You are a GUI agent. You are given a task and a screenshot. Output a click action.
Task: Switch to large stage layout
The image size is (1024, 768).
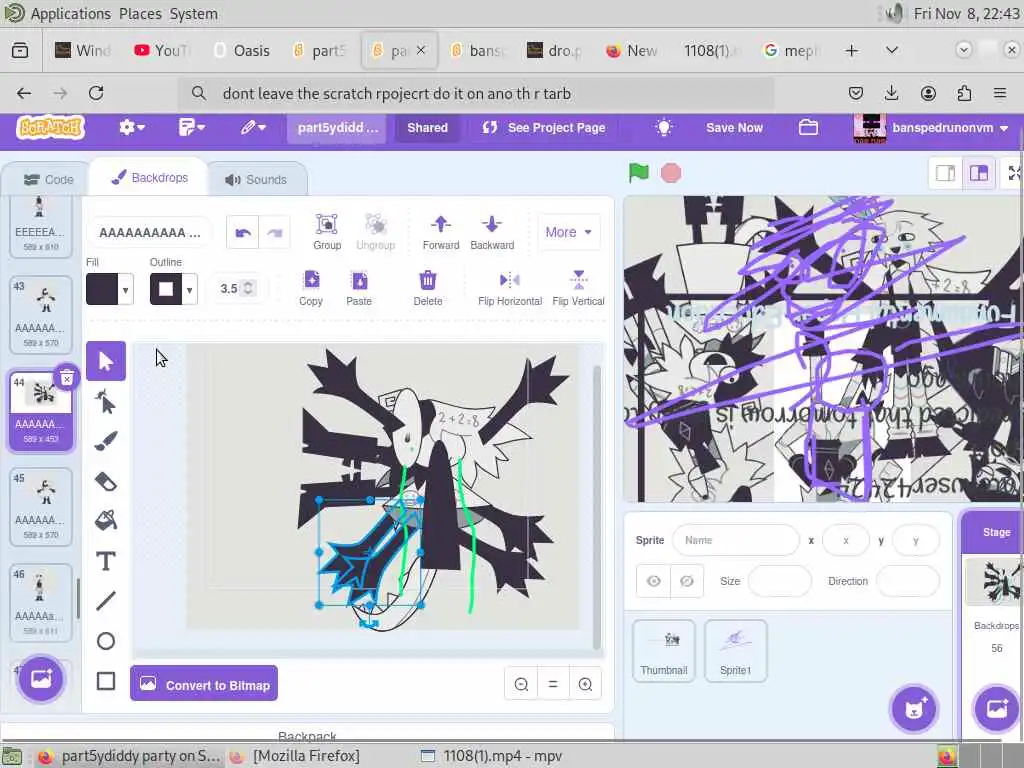(978, 173)
